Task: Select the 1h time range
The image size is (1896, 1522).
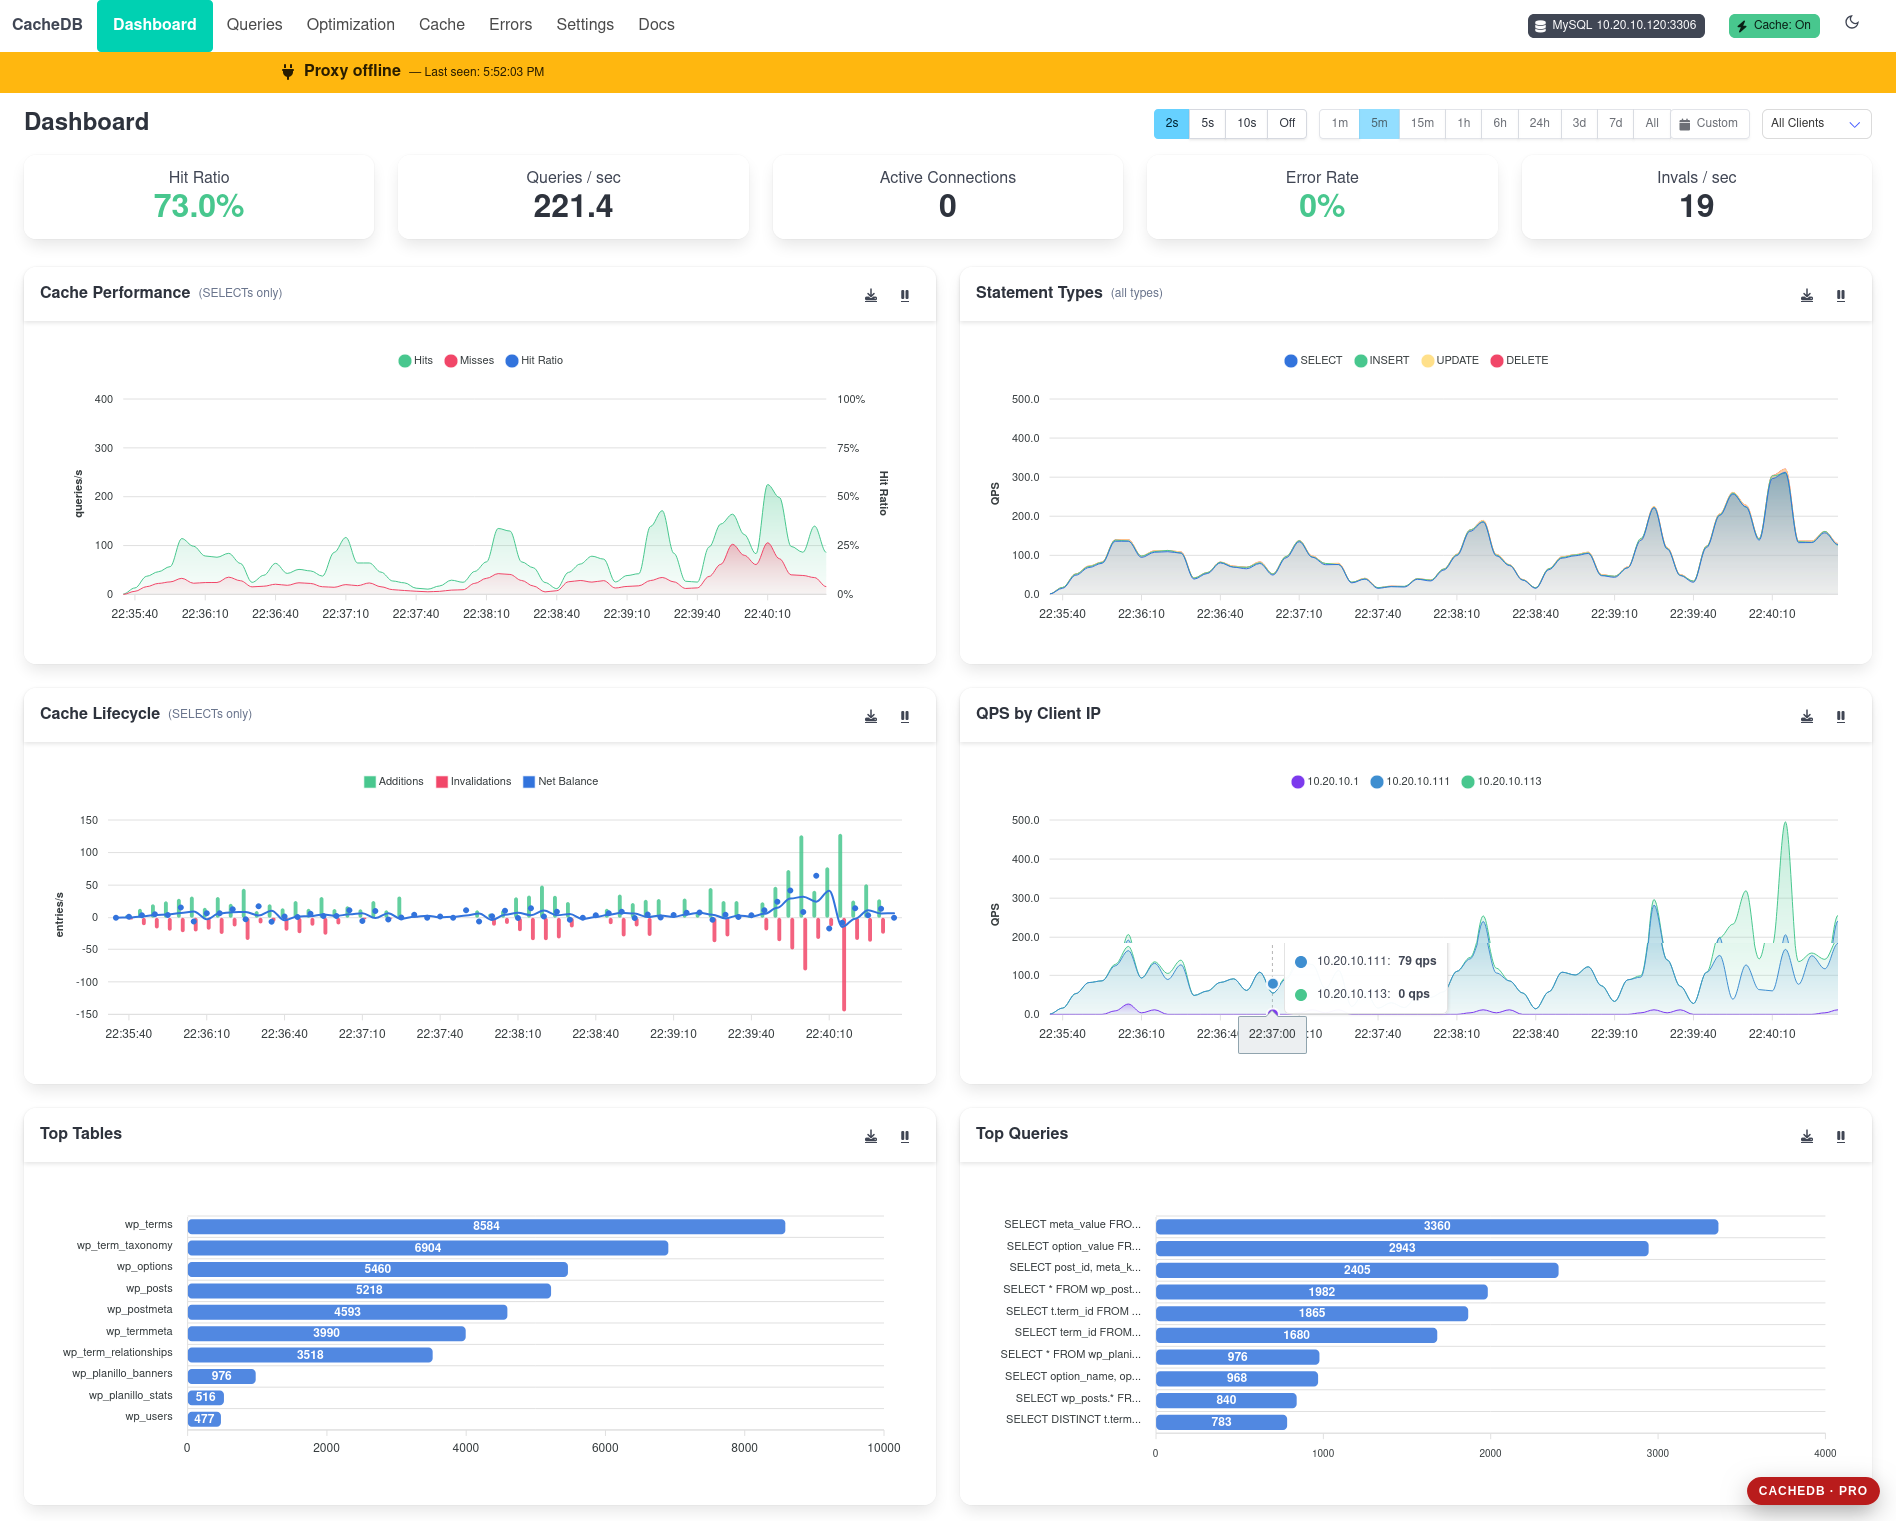Action: pos(1464,123)
